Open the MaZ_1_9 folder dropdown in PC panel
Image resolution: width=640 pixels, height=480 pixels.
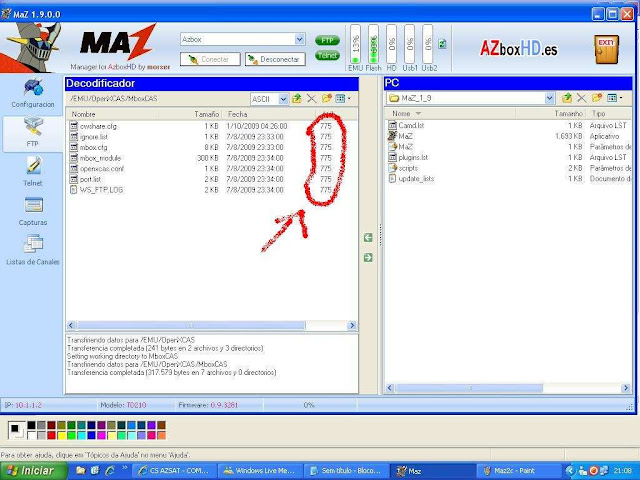tap(549, 98)
